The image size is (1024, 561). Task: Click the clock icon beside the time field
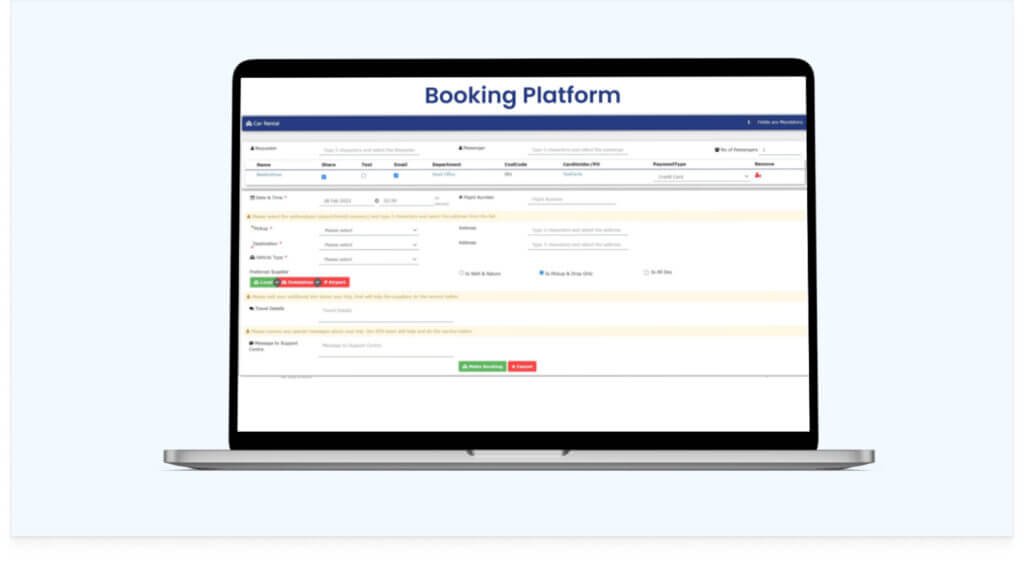376,200
